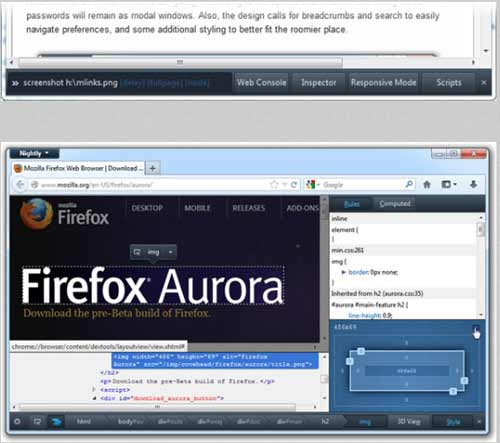Image resolution: width=500 pixels, height=443 pixels.
Task: Open the Nightly application menu
Action: click(x=34, y=153)
